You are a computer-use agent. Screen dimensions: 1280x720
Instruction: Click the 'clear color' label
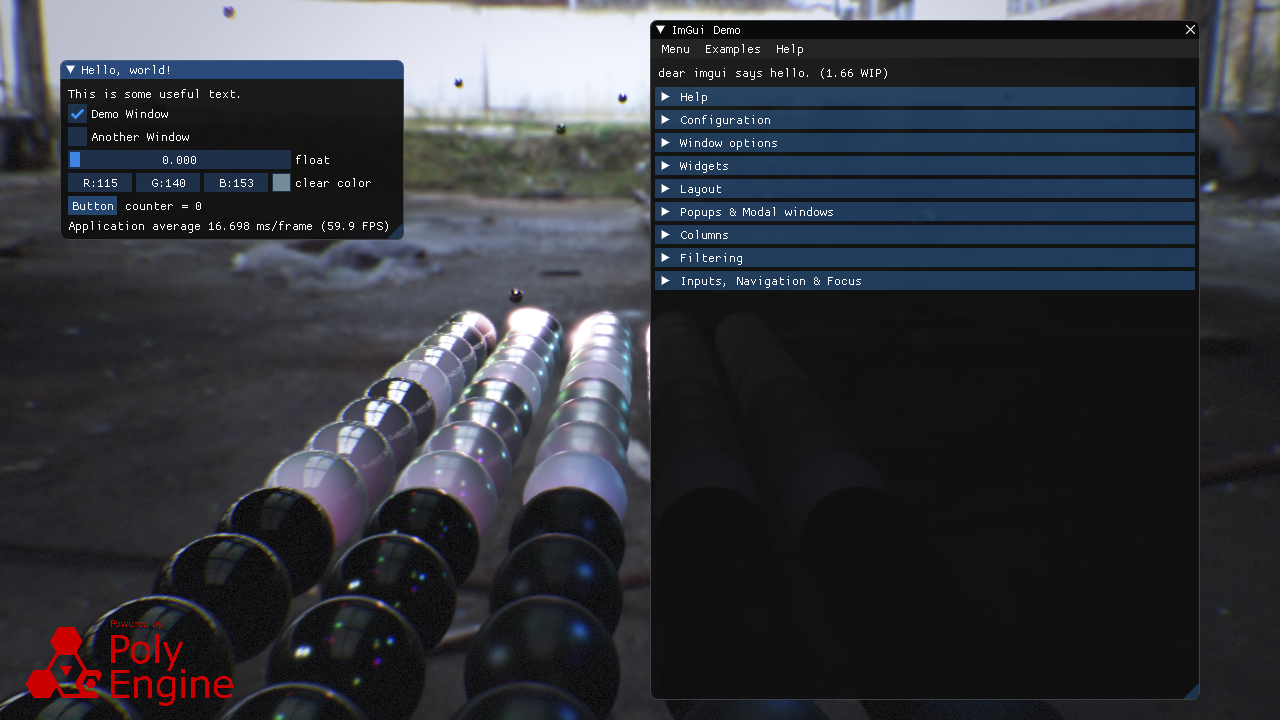[333, 183]
